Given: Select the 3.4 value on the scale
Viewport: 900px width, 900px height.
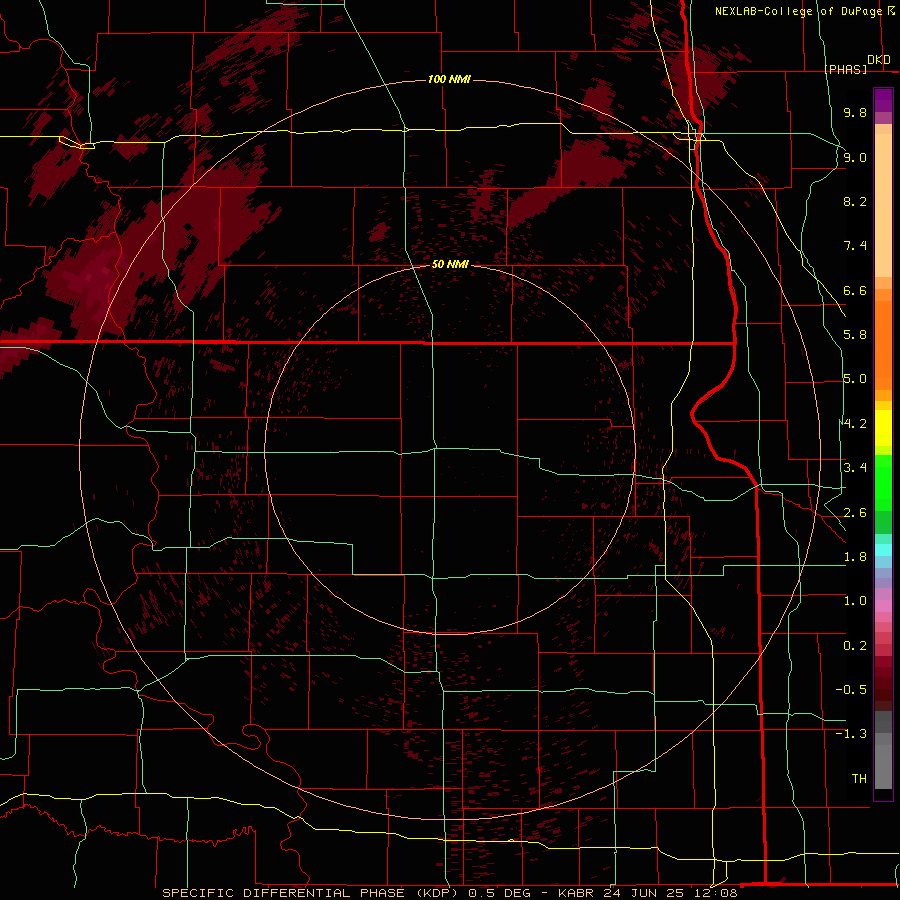Looking at the screenshot, I should pyautogui.click(x=855, y=468).
